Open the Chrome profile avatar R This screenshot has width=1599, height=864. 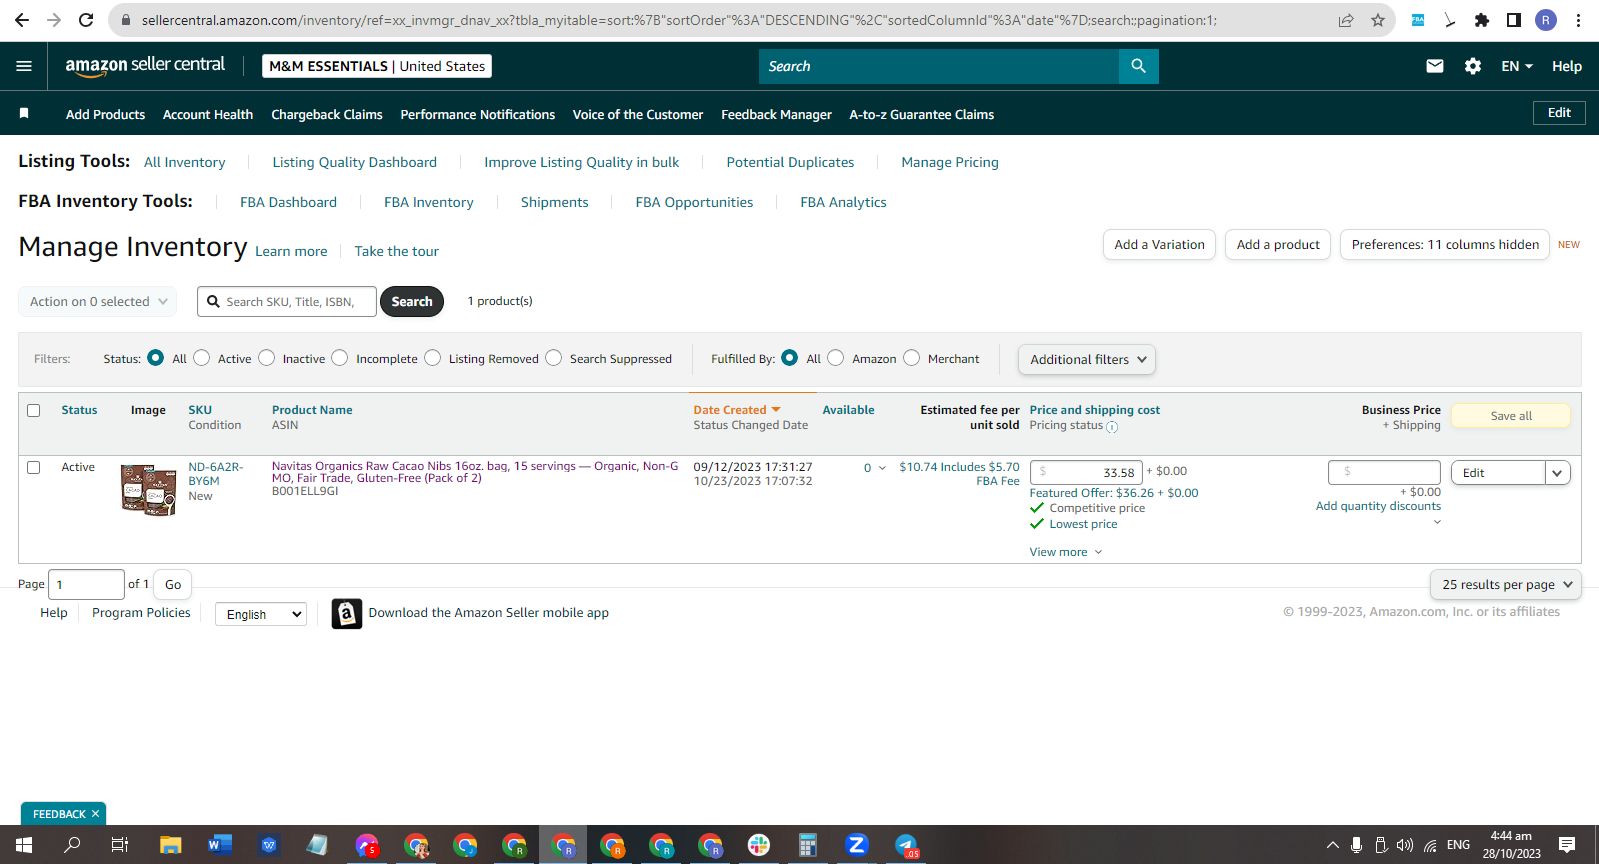(1546, 20)
